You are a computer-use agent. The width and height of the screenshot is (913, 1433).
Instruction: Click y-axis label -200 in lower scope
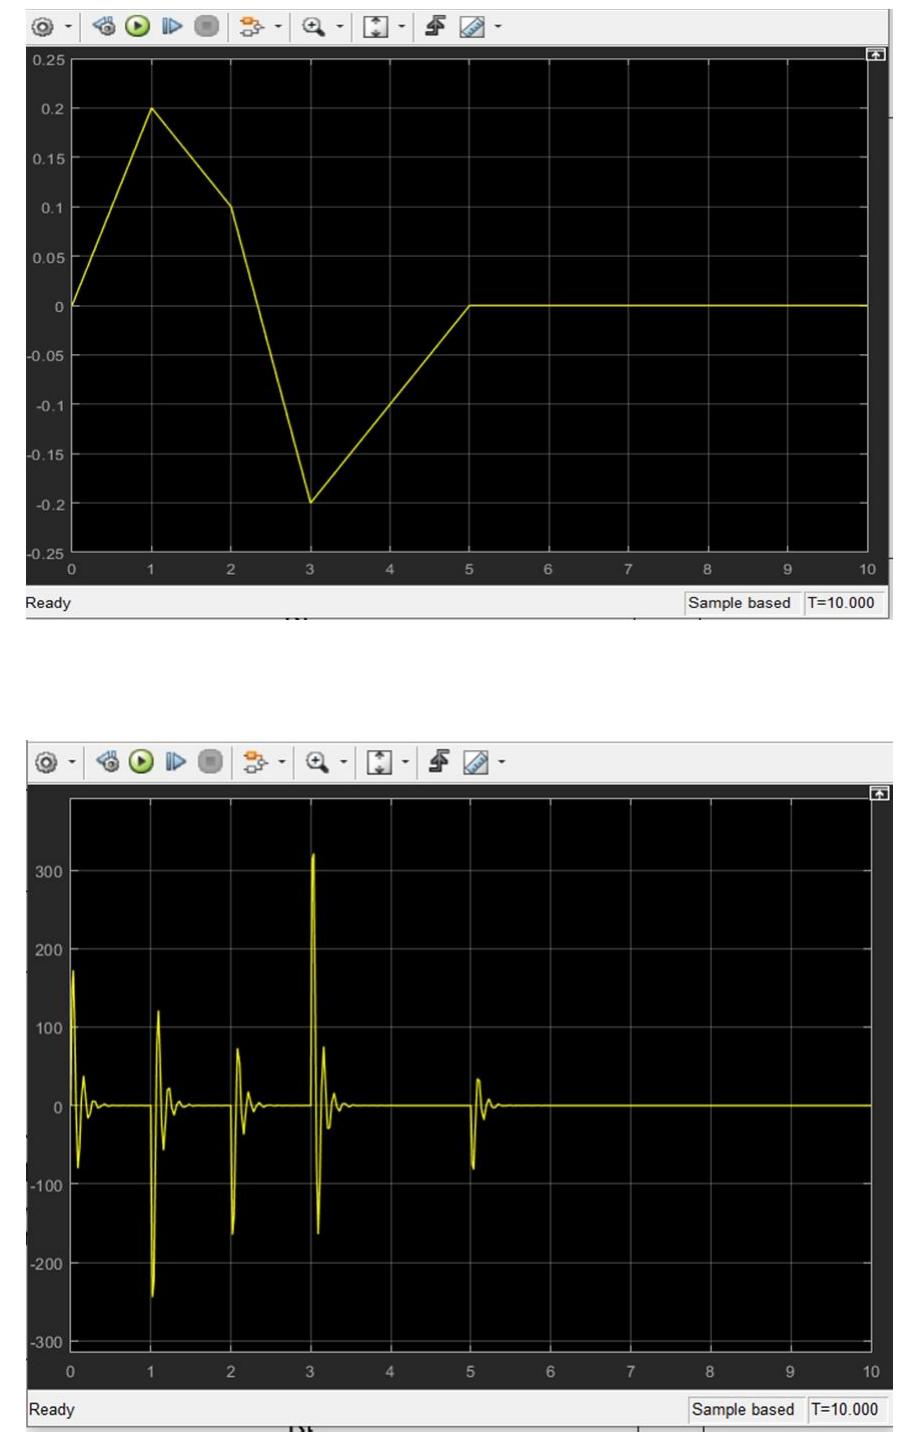47,1263
